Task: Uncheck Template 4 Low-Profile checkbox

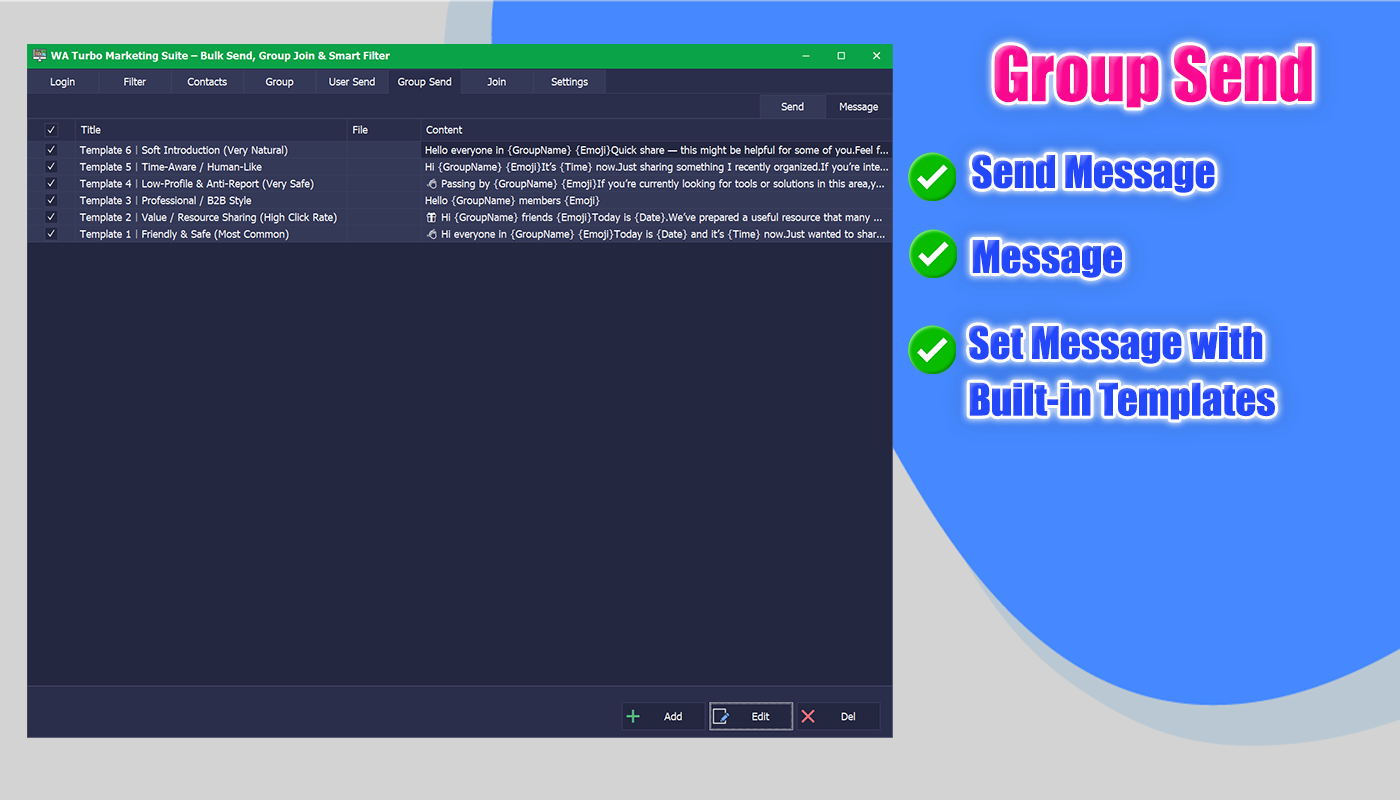Action: [x=52, y=184]
